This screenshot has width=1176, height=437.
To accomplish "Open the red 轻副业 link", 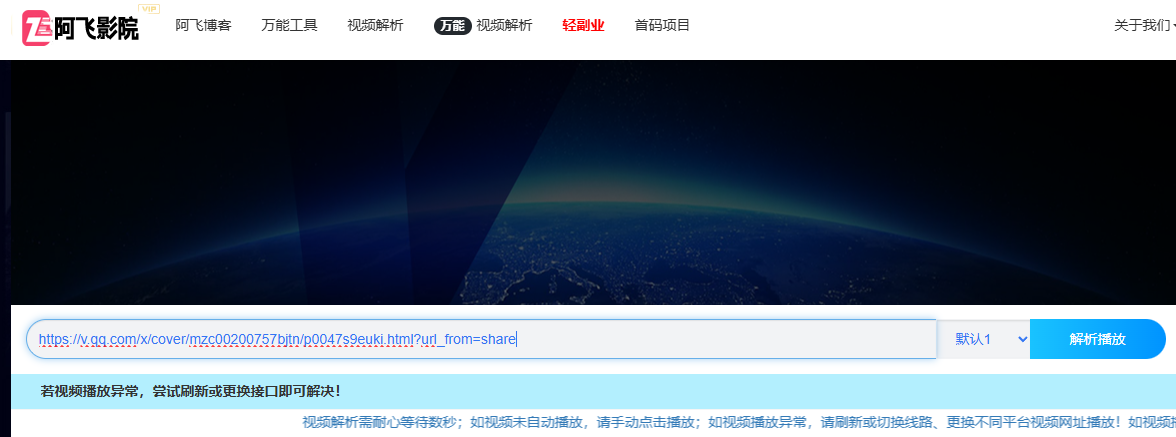I will [x=583, y=26].
